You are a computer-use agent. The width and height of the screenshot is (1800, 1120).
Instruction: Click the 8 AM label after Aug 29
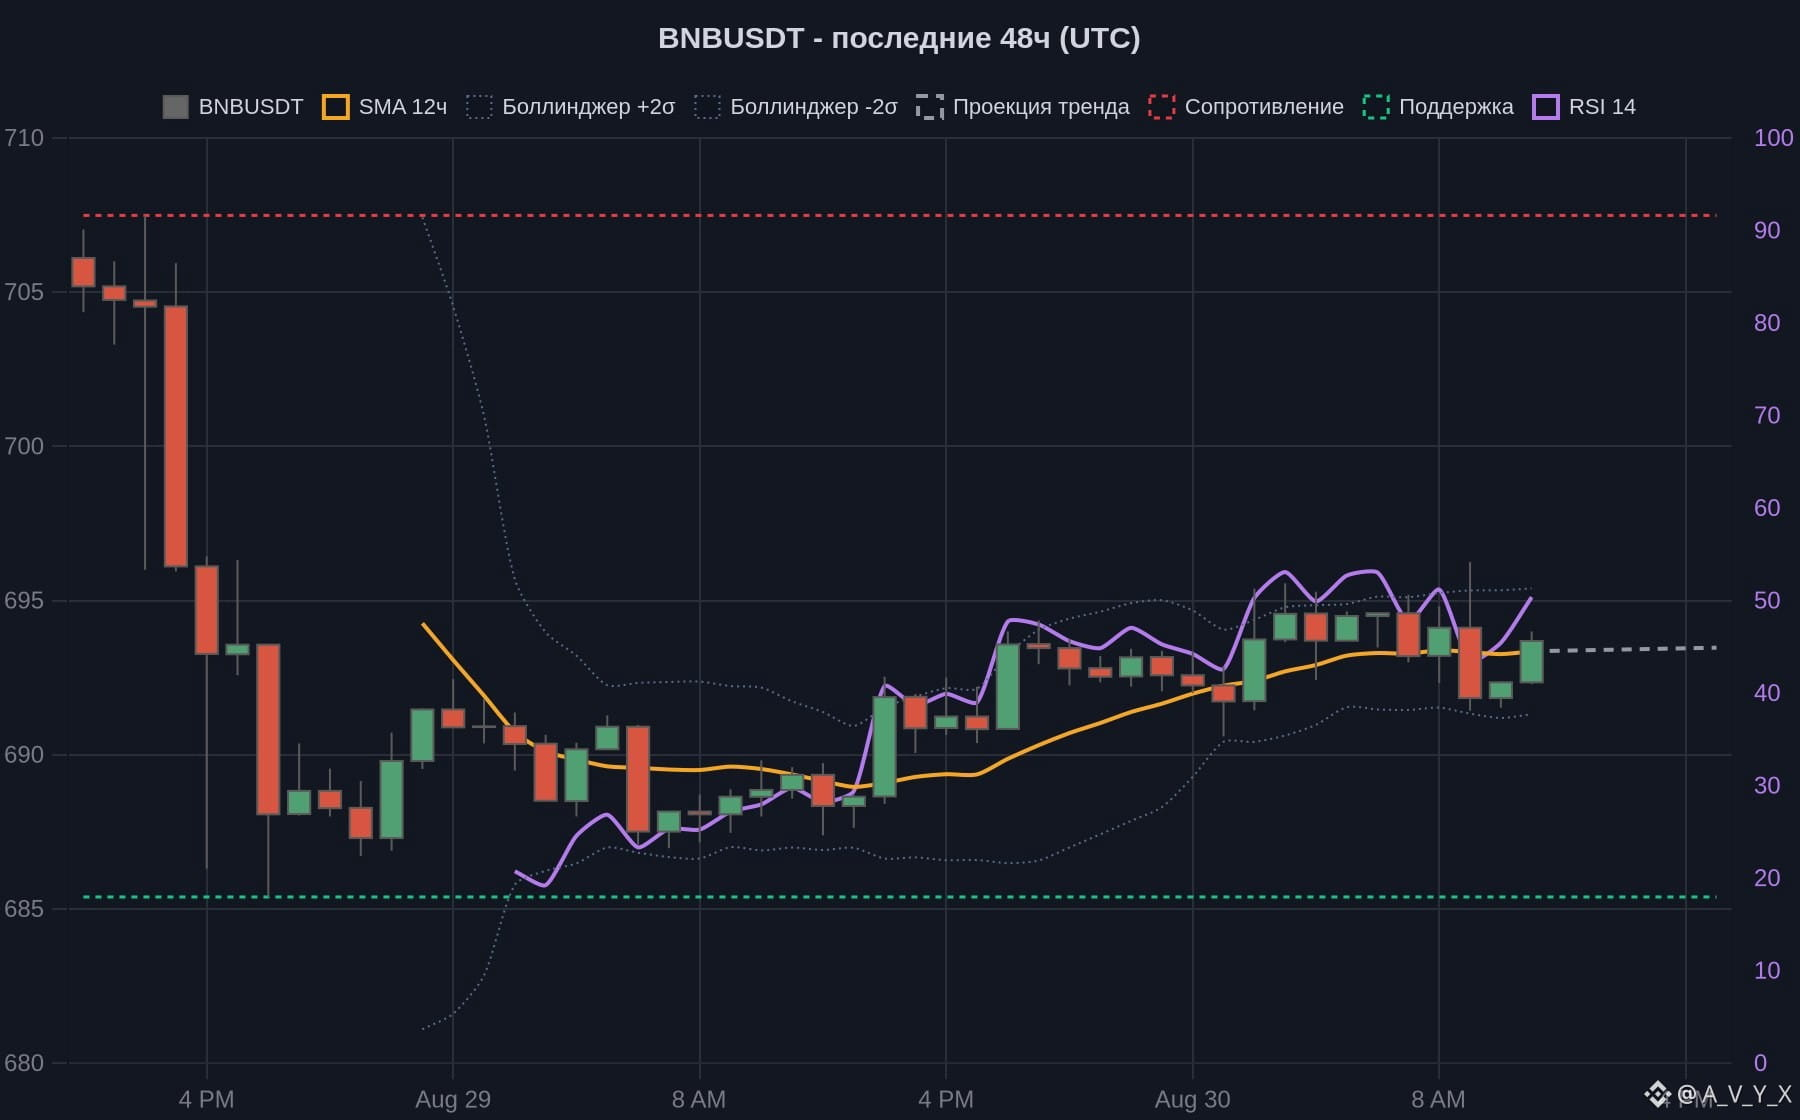click(699, 1099)
